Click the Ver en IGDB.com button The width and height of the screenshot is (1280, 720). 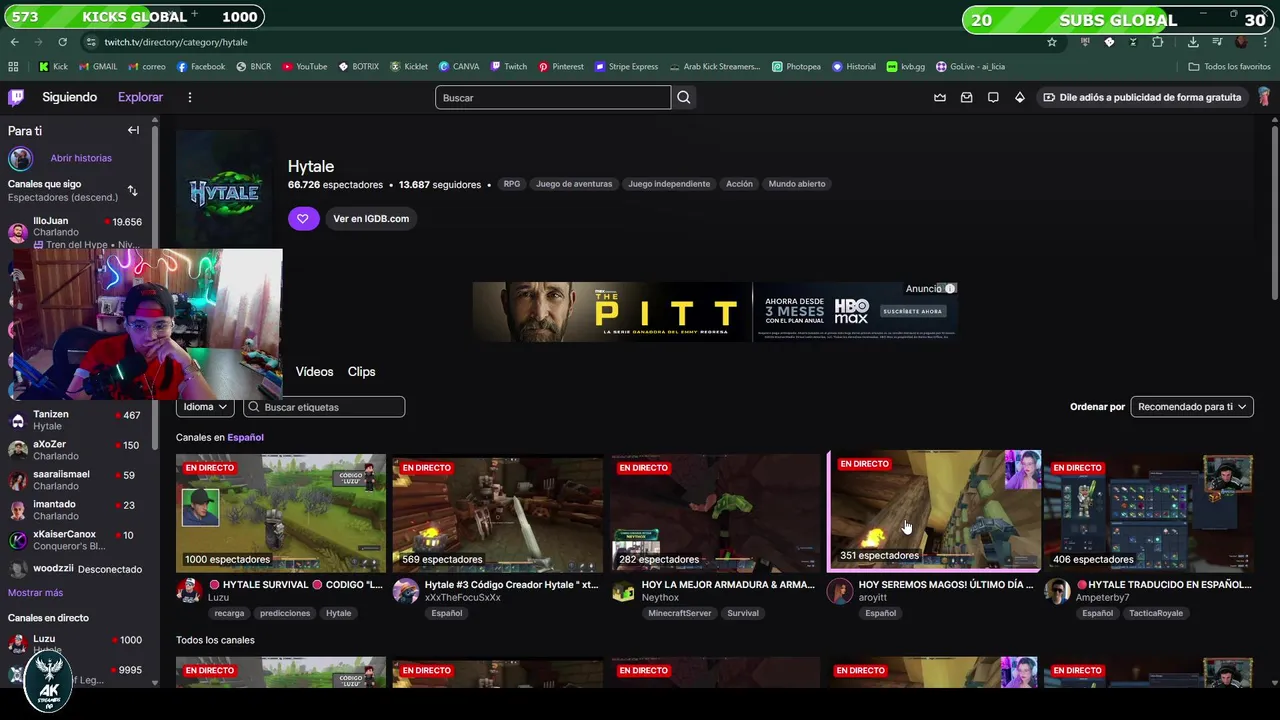[371, 218]
